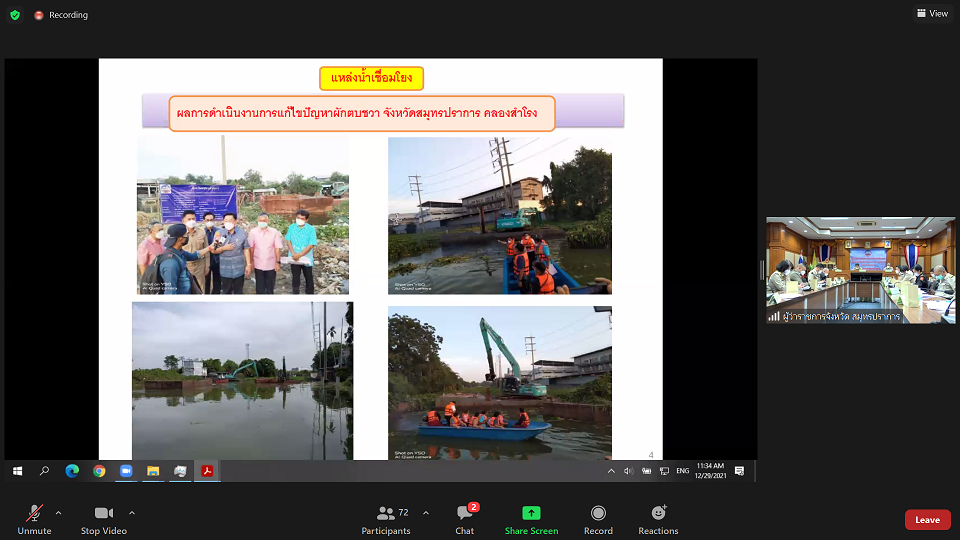The image size is (960, 540).
Task: Click the Recording indicator
Action: point(61,15)
